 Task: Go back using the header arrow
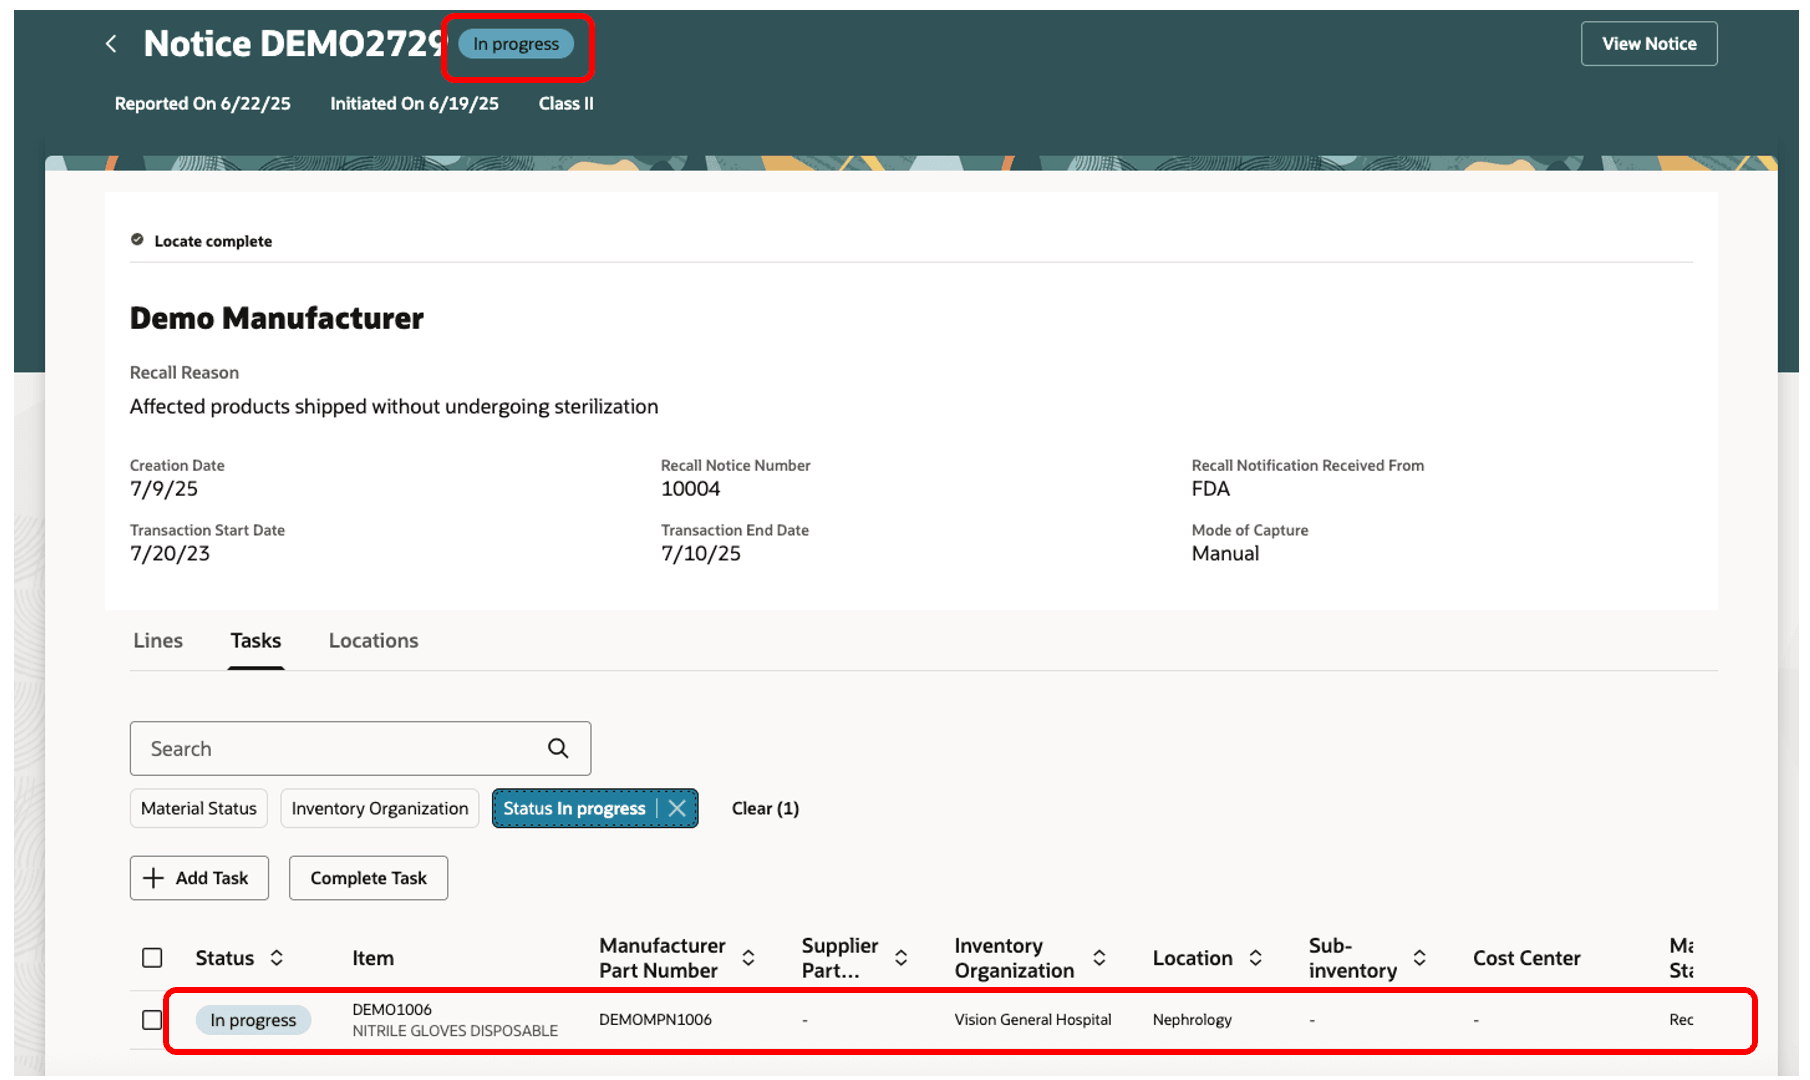click(111, 44)
